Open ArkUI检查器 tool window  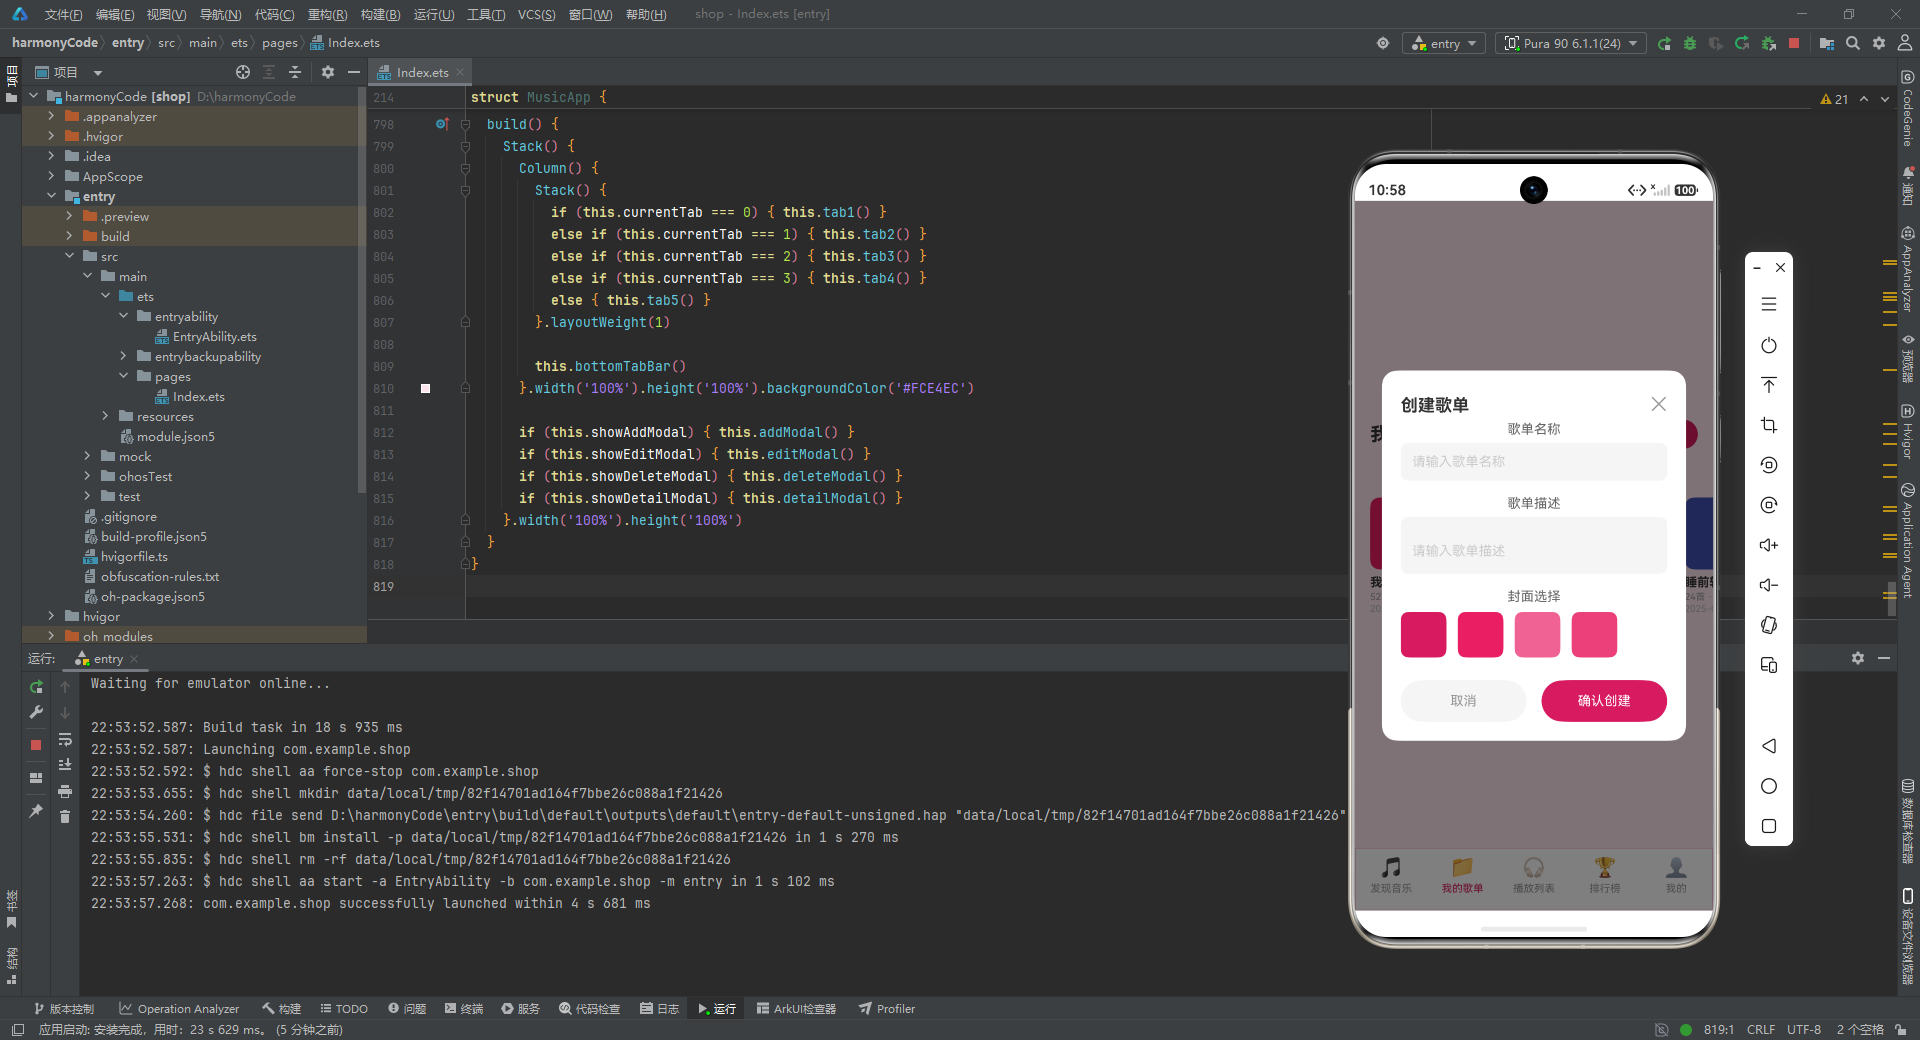tap(796, 1008)
